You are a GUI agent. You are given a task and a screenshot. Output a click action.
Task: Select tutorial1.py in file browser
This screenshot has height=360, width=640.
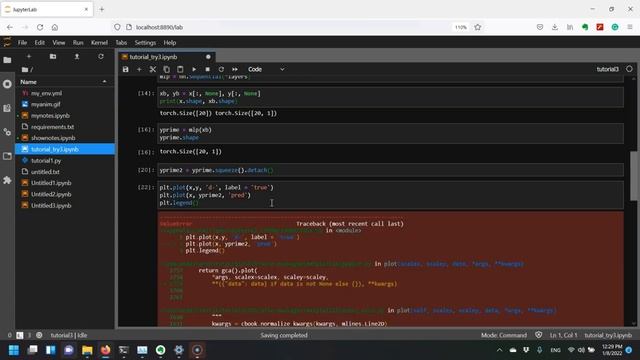65,160
